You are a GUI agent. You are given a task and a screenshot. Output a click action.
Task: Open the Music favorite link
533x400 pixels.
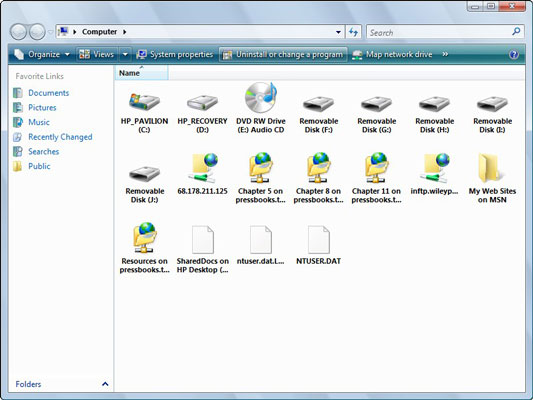tap(39, 122)
